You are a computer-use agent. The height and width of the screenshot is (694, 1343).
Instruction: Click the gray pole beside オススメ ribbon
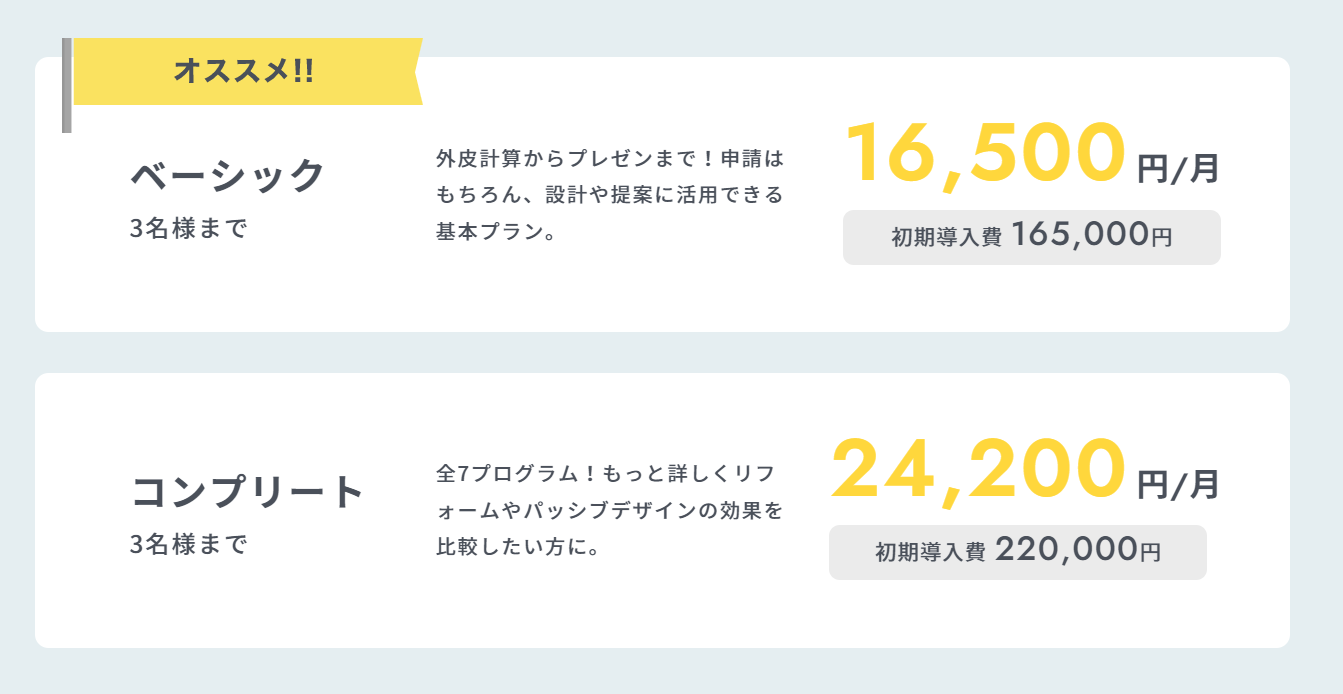(66, 86)
